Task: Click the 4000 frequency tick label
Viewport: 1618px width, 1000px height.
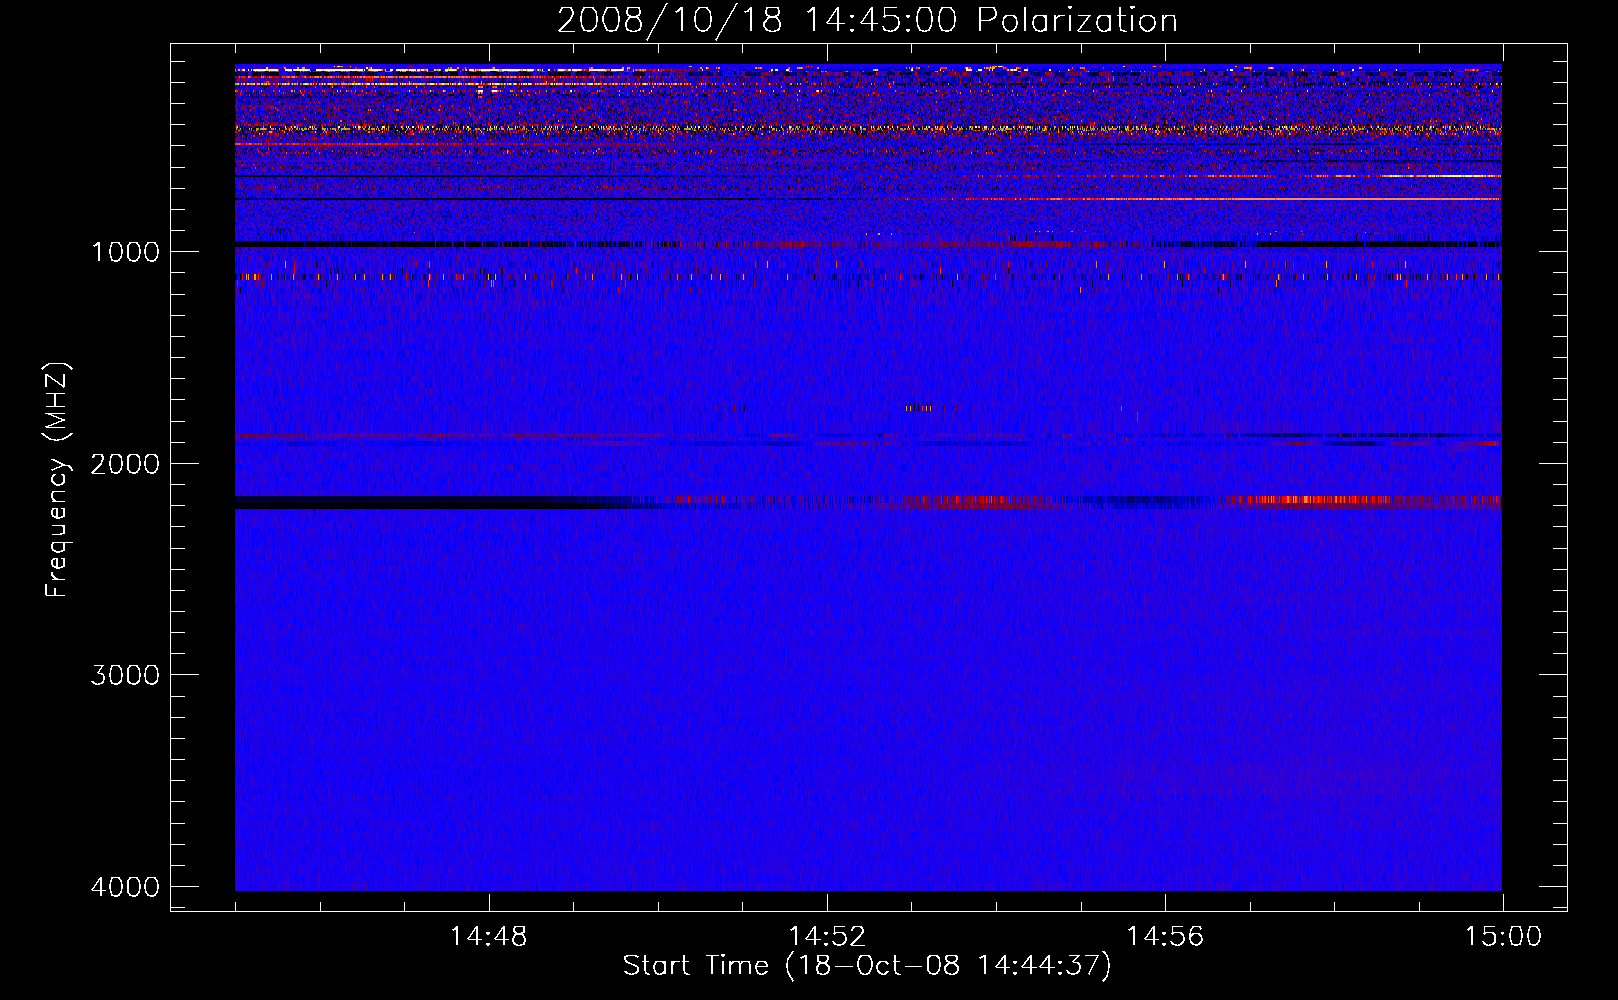Action: [x=125, y=887]
